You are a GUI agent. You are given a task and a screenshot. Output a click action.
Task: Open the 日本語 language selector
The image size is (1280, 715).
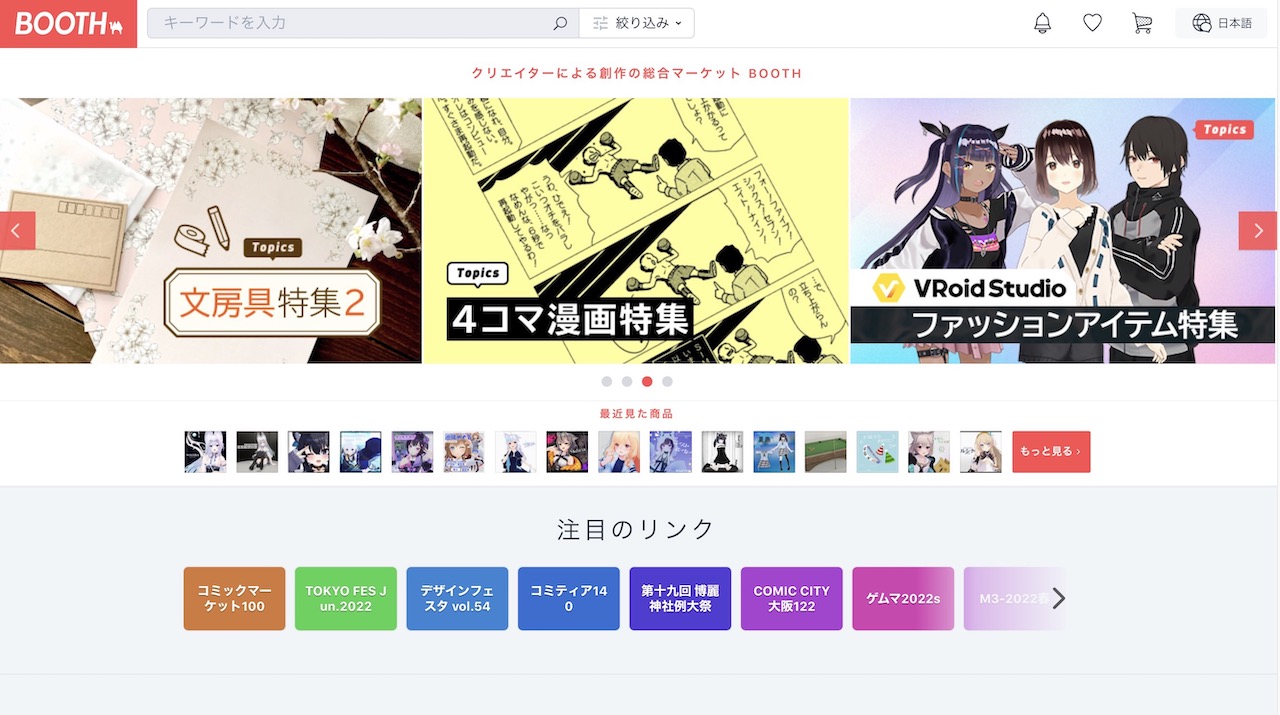click(x=1222, y=23)
